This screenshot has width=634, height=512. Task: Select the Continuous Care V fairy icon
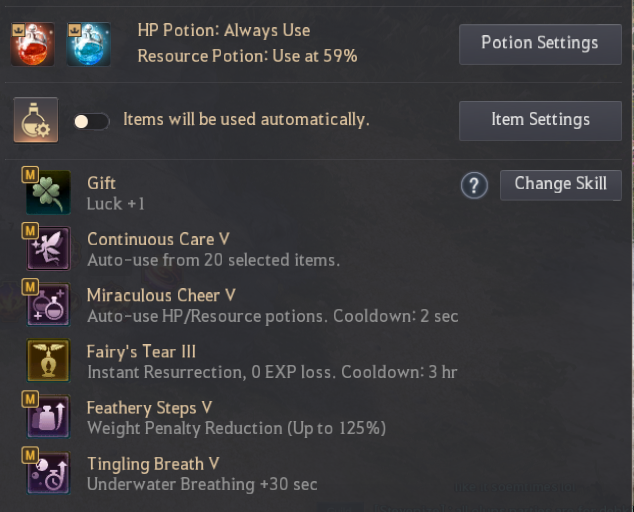click(x=48, y=248)
